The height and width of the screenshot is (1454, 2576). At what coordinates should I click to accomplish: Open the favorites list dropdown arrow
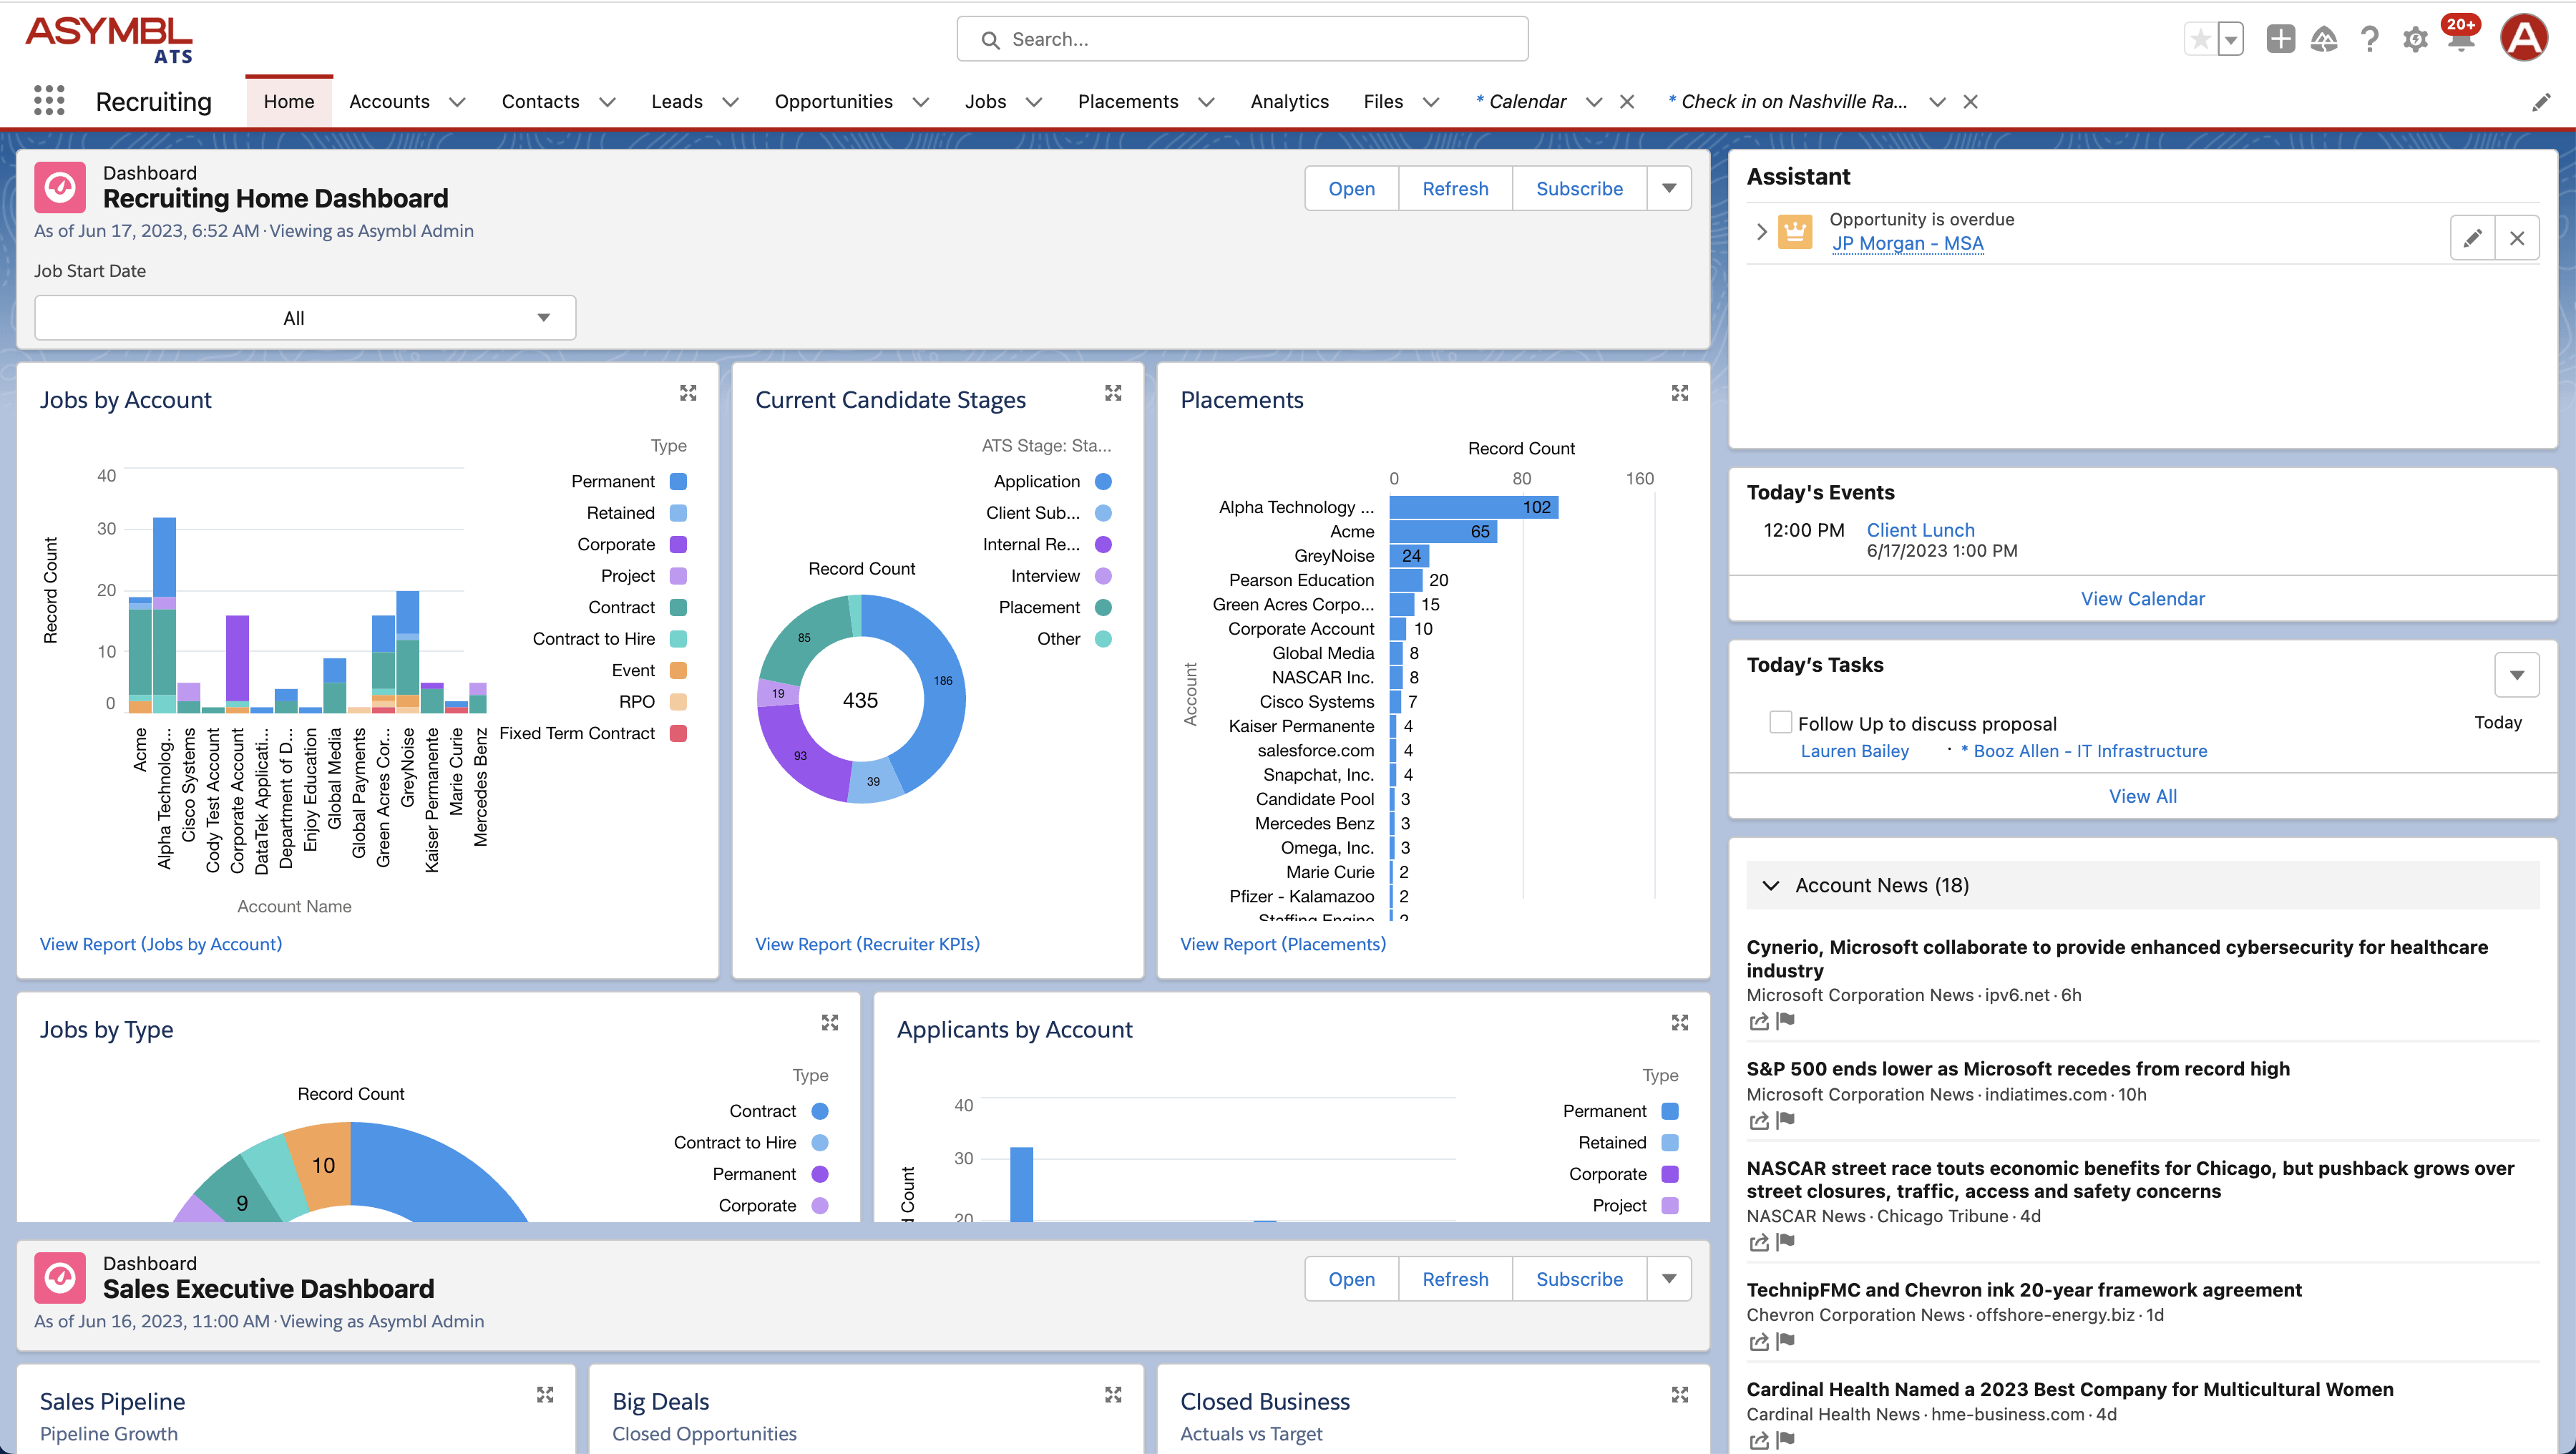pyautogui.click(x=2231, y=40)
